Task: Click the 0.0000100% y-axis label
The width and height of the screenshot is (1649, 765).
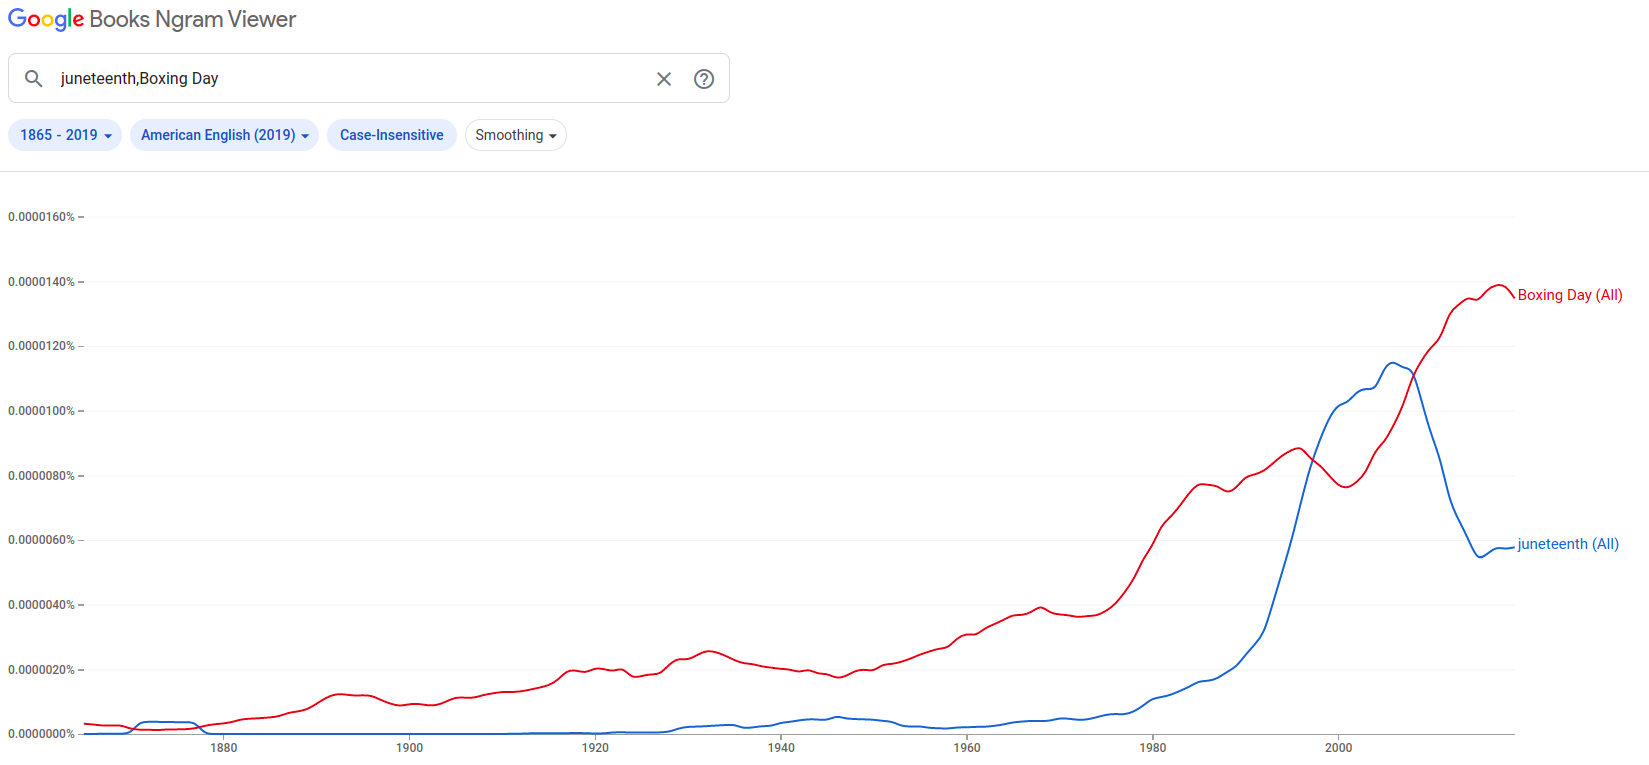Action: (x=41, y=411)
